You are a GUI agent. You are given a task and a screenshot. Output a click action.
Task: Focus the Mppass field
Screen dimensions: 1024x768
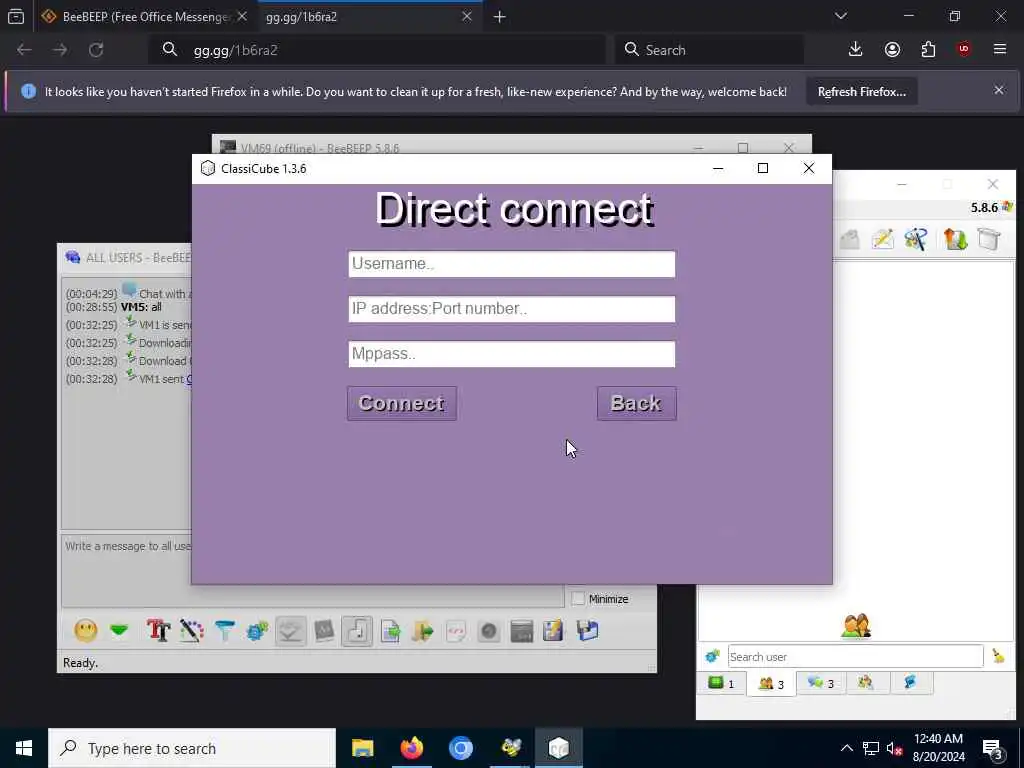(x=511, y=354)
